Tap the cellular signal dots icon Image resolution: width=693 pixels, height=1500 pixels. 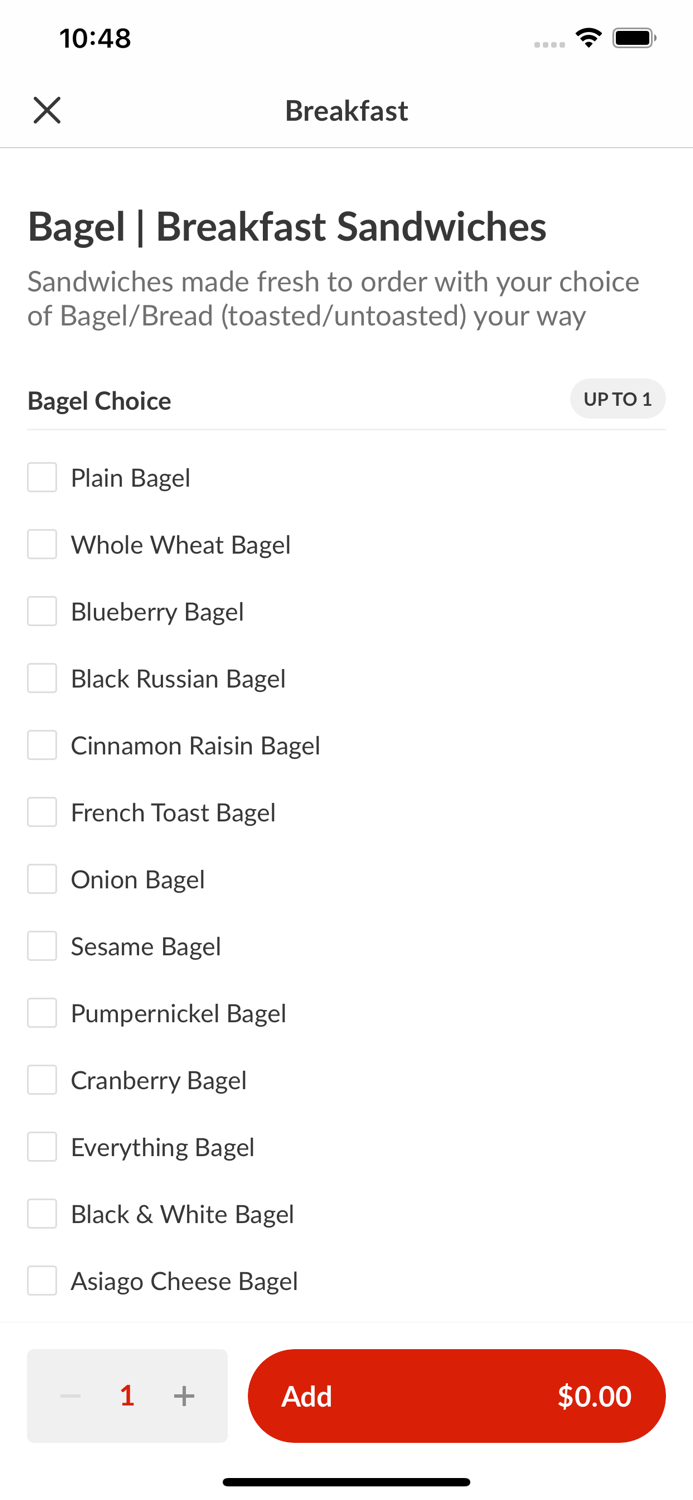pyautogui.click(x=549, y=43)
